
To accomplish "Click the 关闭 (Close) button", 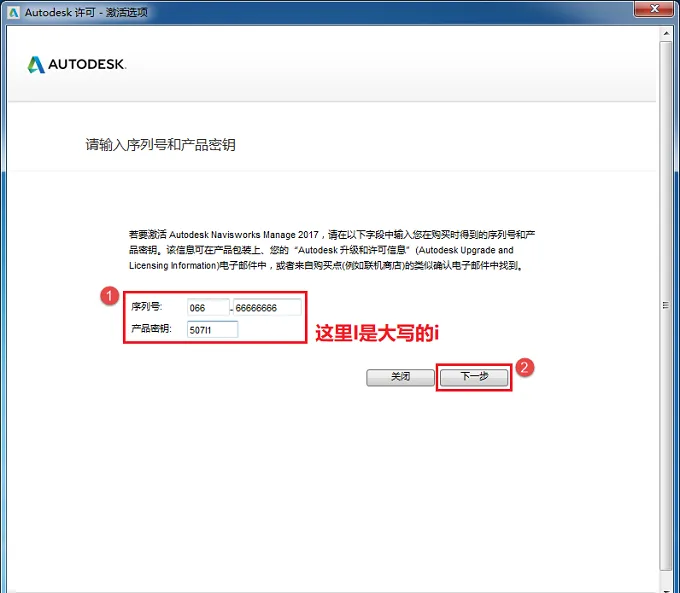I will pos(400,377).
